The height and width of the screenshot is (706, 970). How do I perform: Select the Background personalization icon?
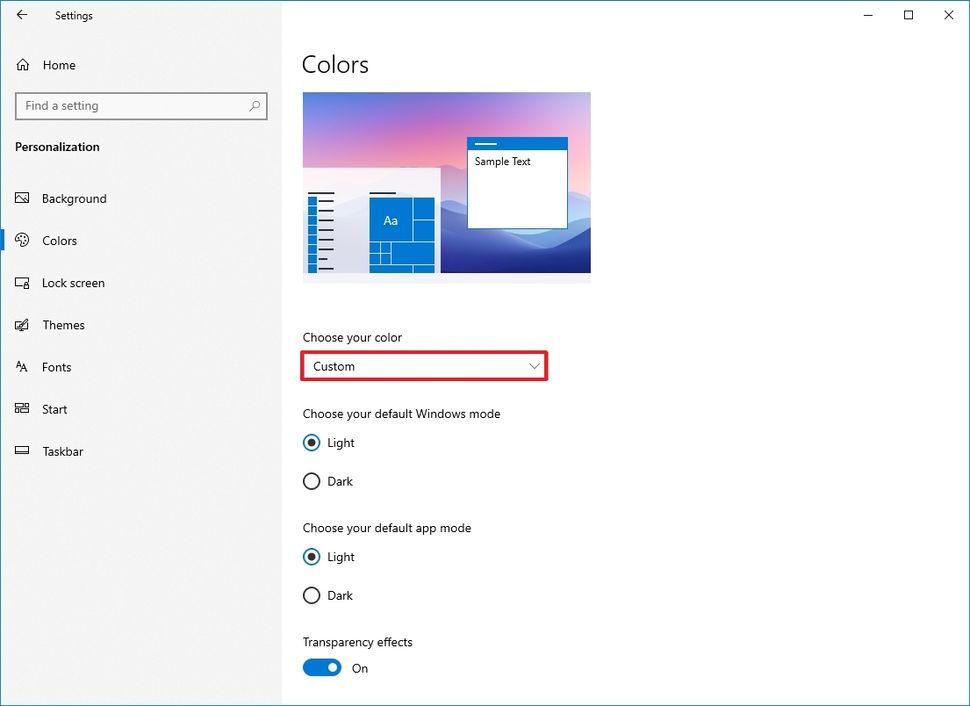pyautogui.click(x=22, y=198)
